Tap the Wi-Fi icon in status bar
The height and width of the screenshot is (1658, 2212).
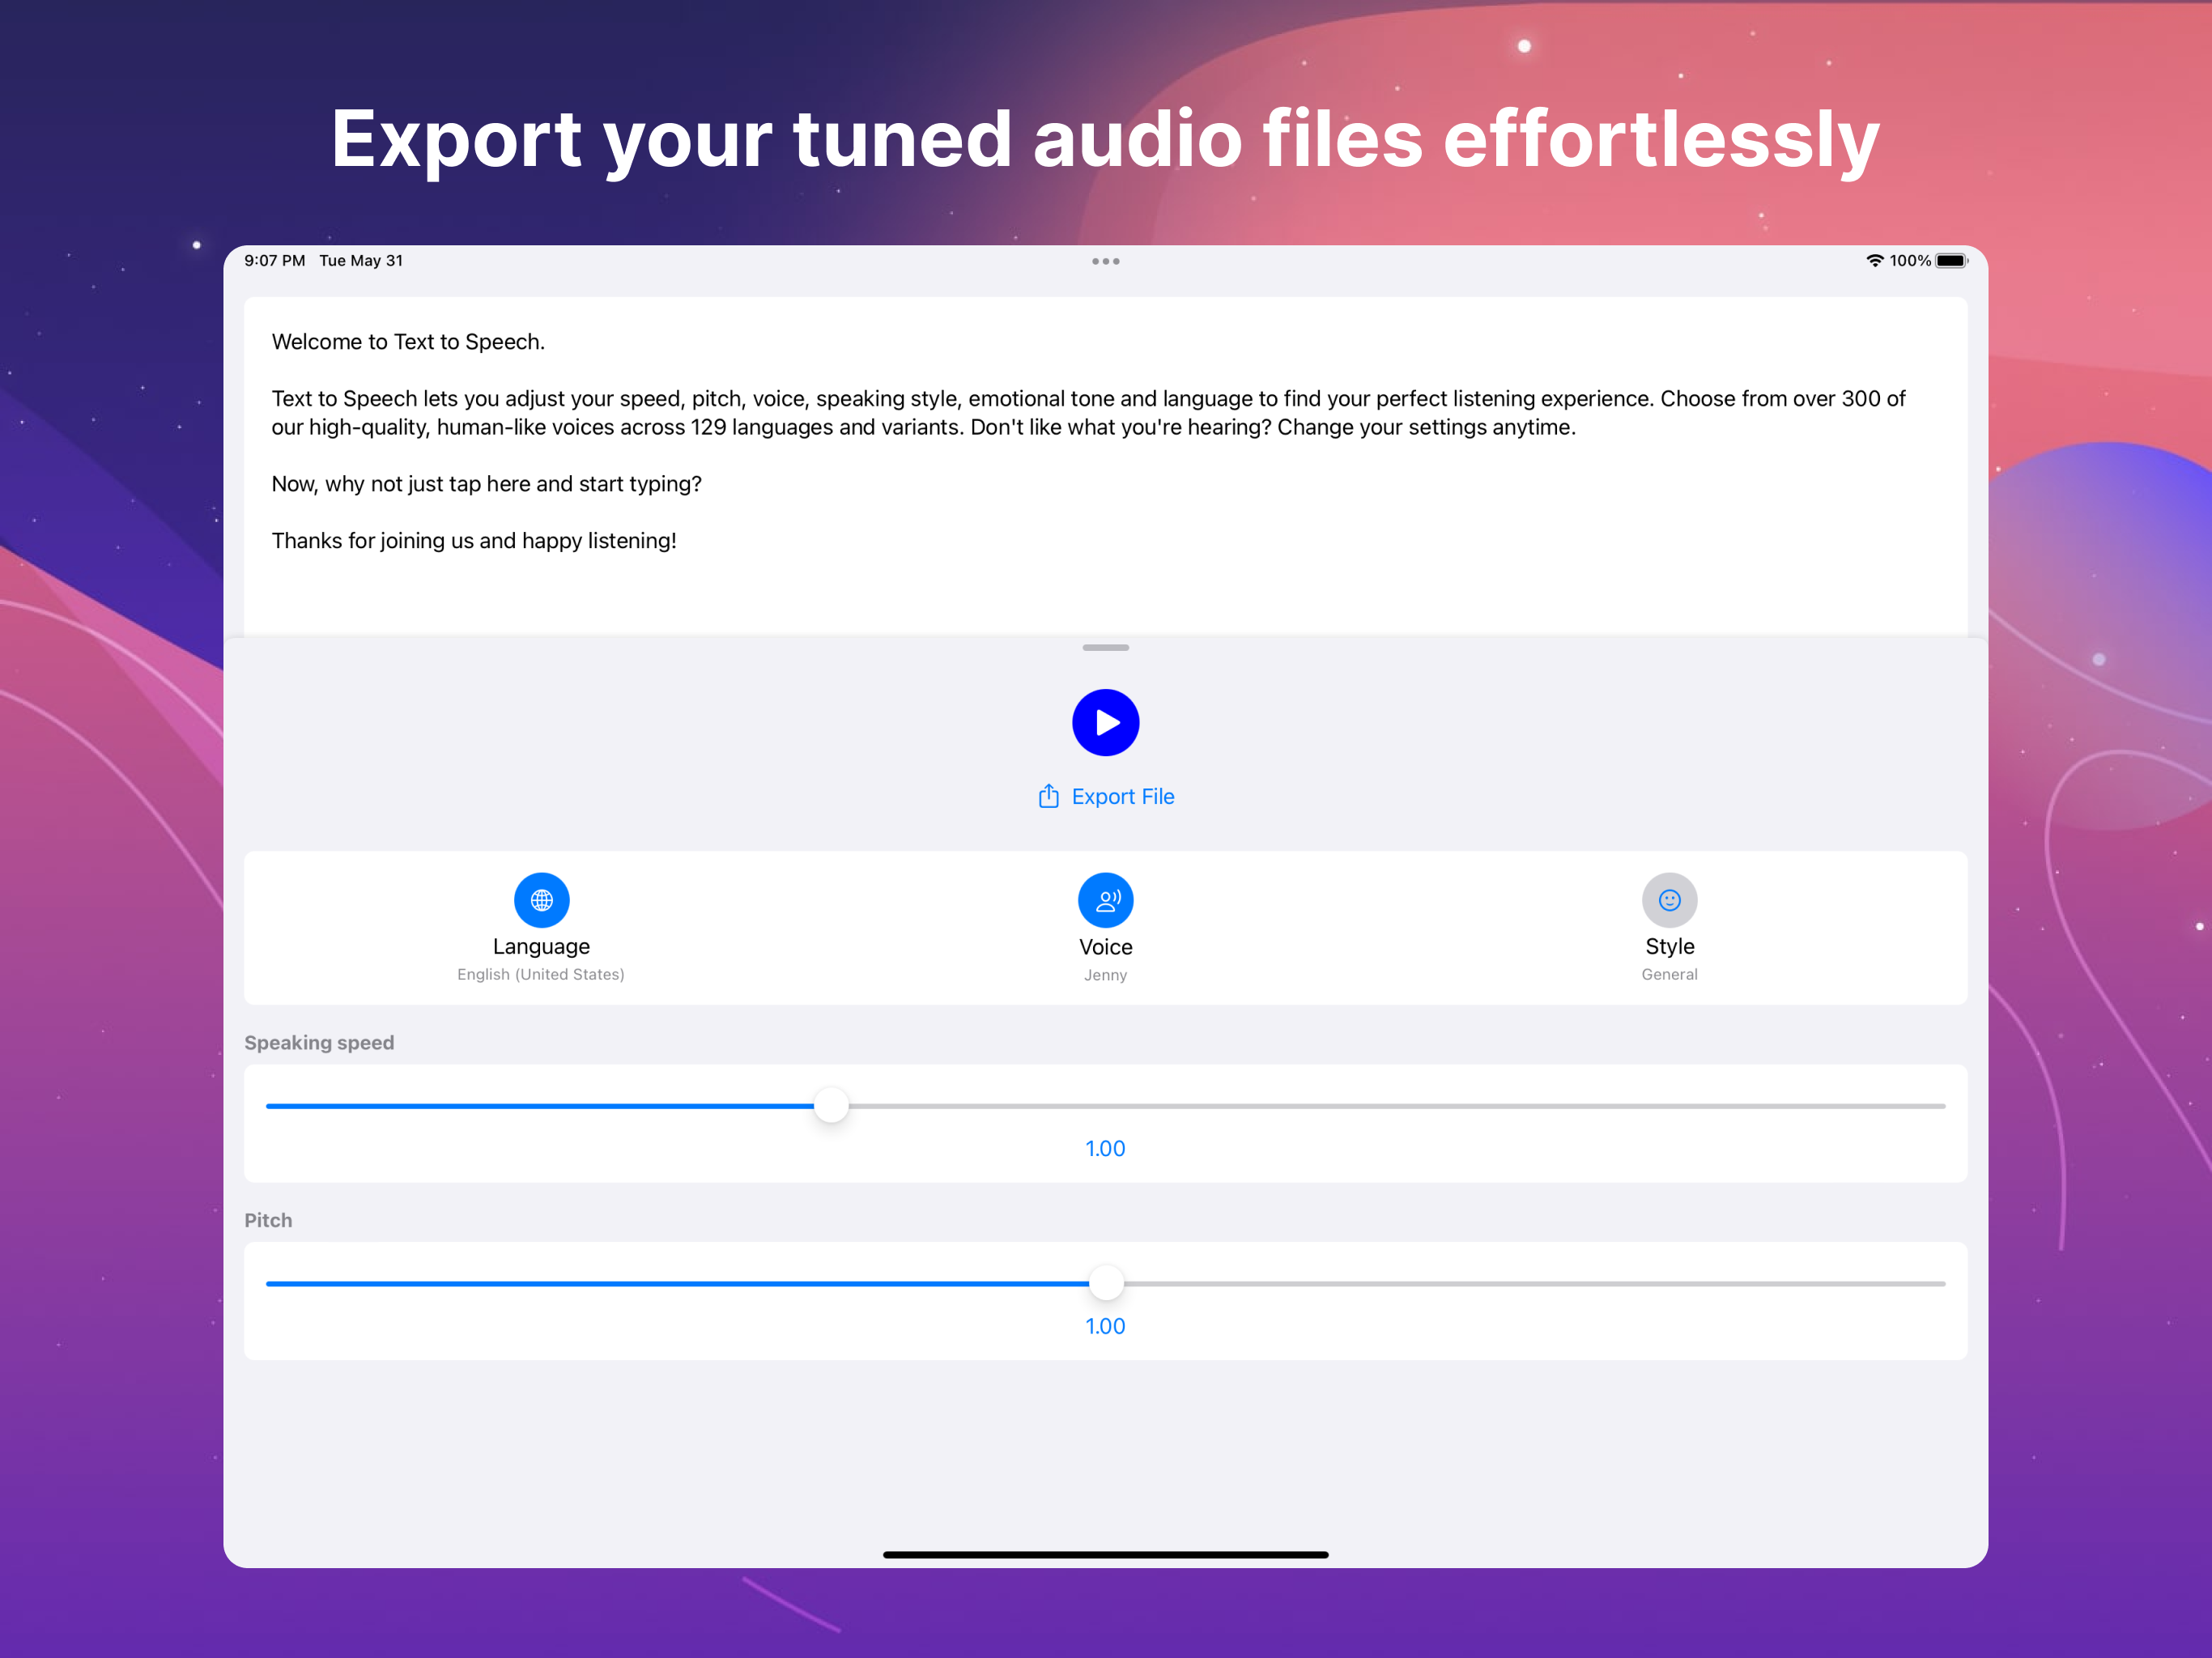(x=1874, y=260)
